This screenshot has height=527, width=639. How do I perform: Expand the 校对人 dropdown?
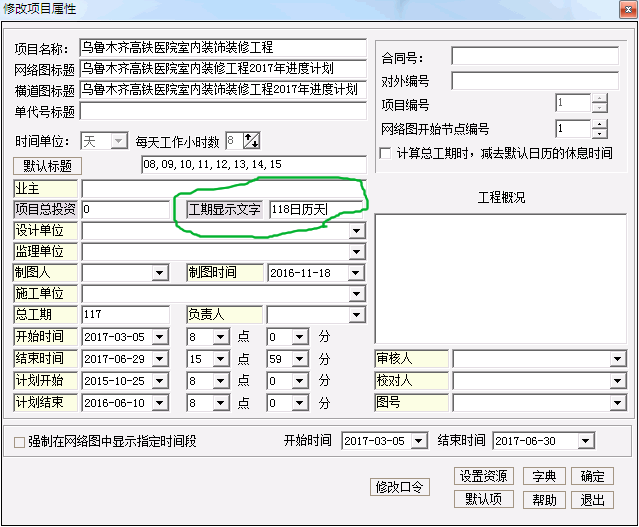617,381
